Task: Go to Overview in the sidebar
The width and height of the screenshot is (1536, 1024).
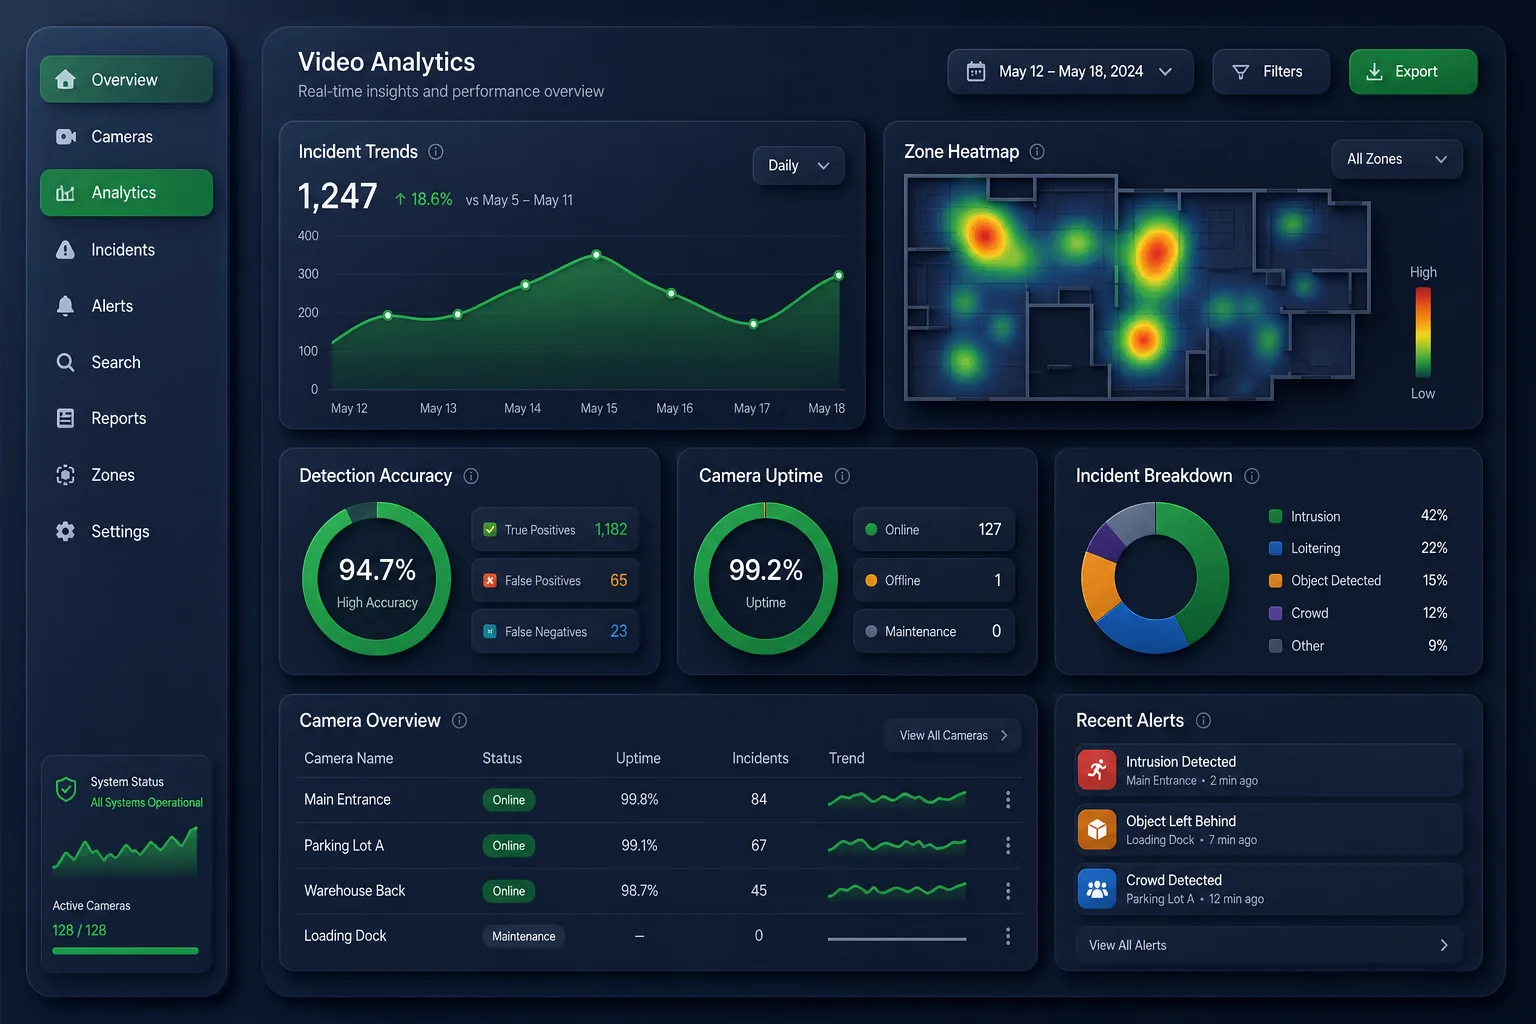Action: coord(126,80)
